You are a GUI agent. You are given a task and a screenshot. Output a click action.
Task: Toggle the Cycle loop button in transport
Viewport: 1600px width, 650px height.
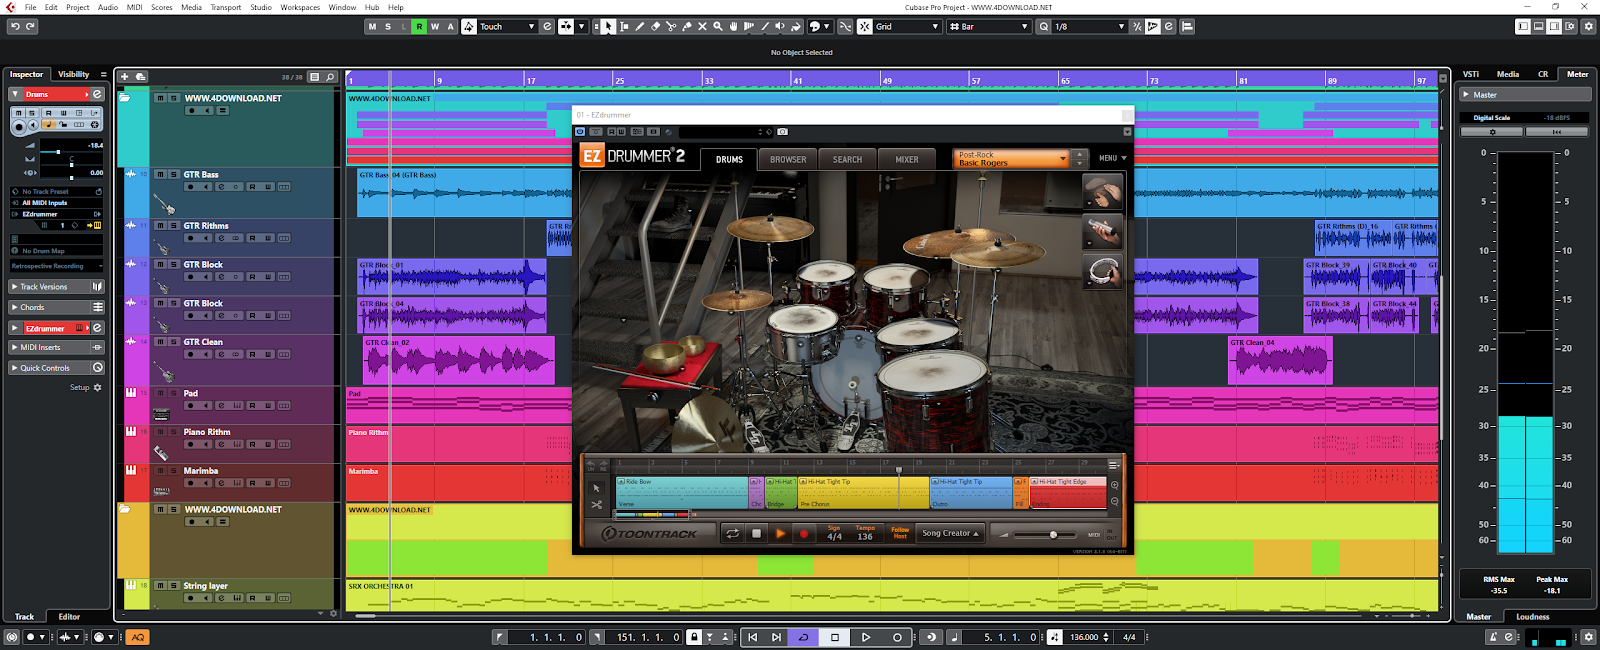point(804,637)
